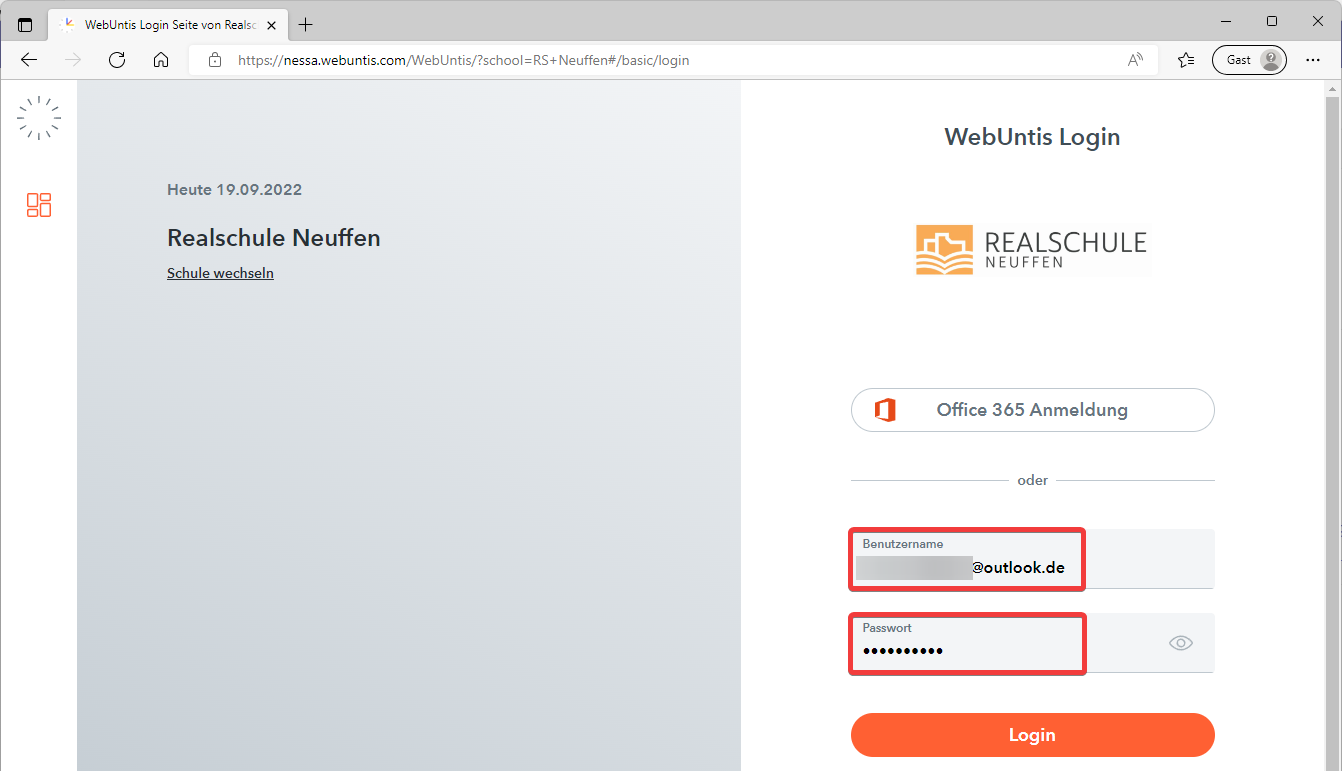Click the WebUntis logo in sidebar
Screen dimensions: 1342x771
tap(39, 118)
